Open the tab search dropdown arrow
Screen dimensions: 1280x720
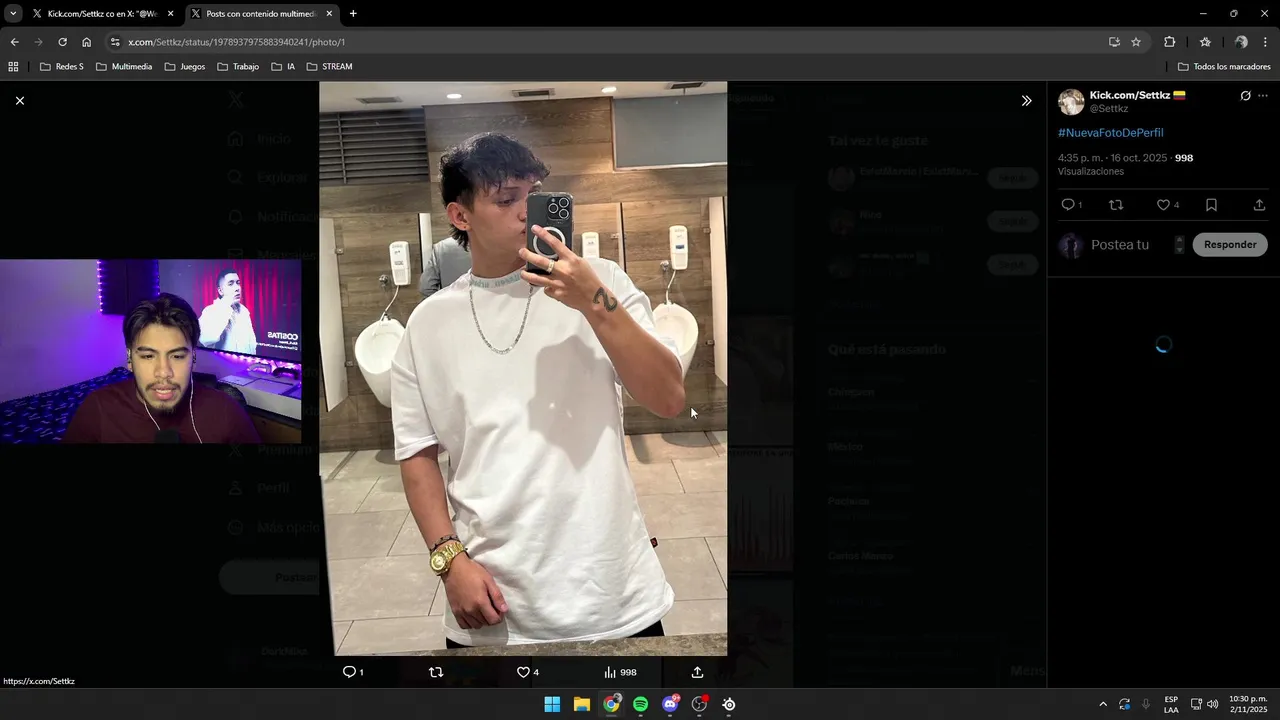(13, 14)
